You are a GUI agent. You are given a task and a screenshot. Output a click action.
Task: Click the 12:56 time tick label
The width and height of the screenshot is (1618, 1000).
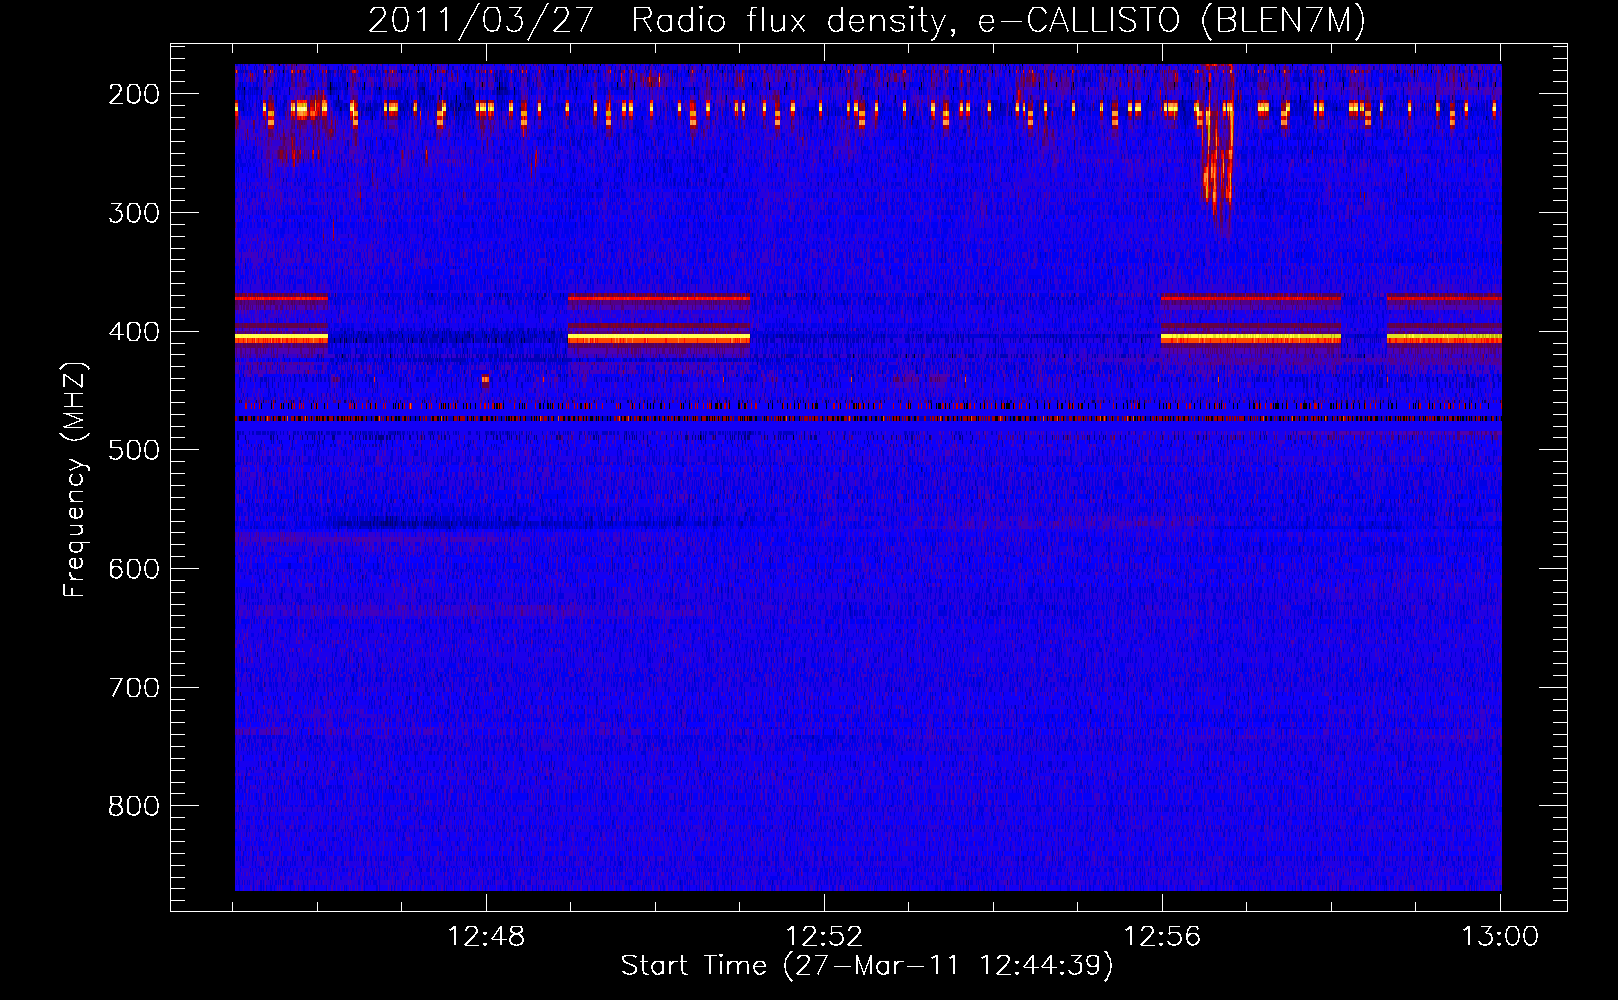[1162, 937]
